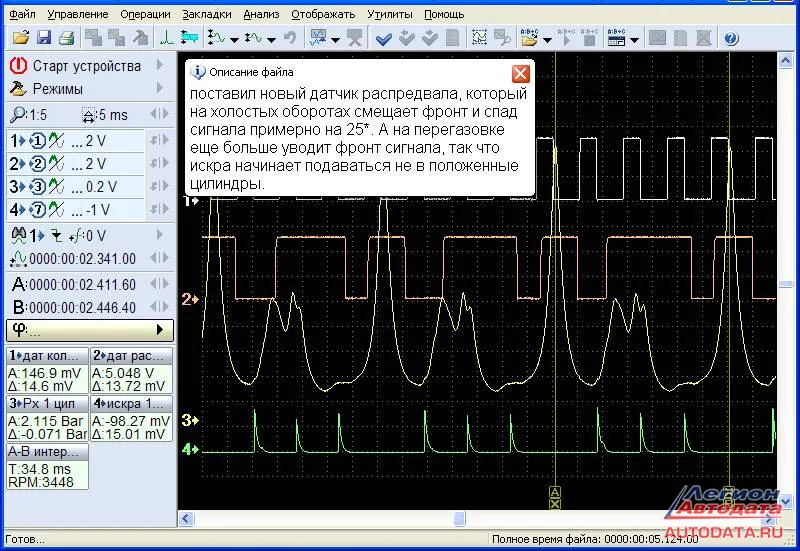Click the print icon in toolbar
800x551 pixels.
[66, 39]
